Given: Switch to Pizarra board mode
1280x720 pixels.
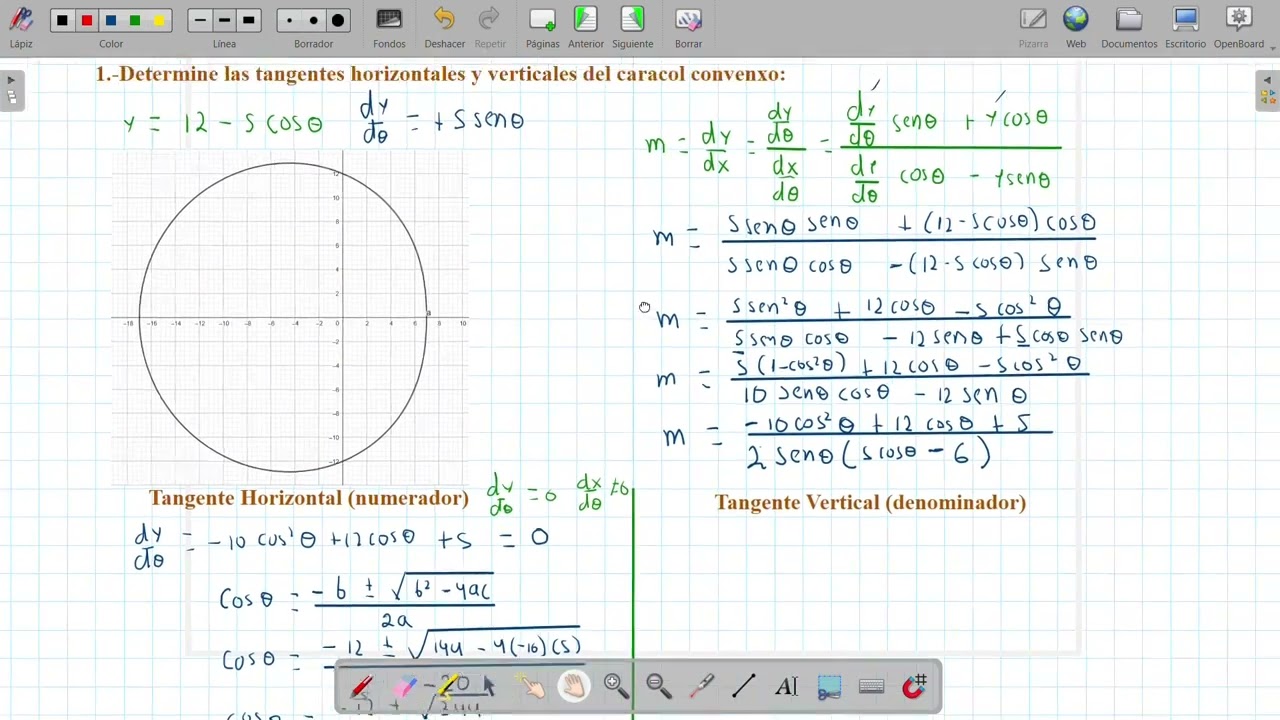Looking at the screenshot, I should point(1033,27).
